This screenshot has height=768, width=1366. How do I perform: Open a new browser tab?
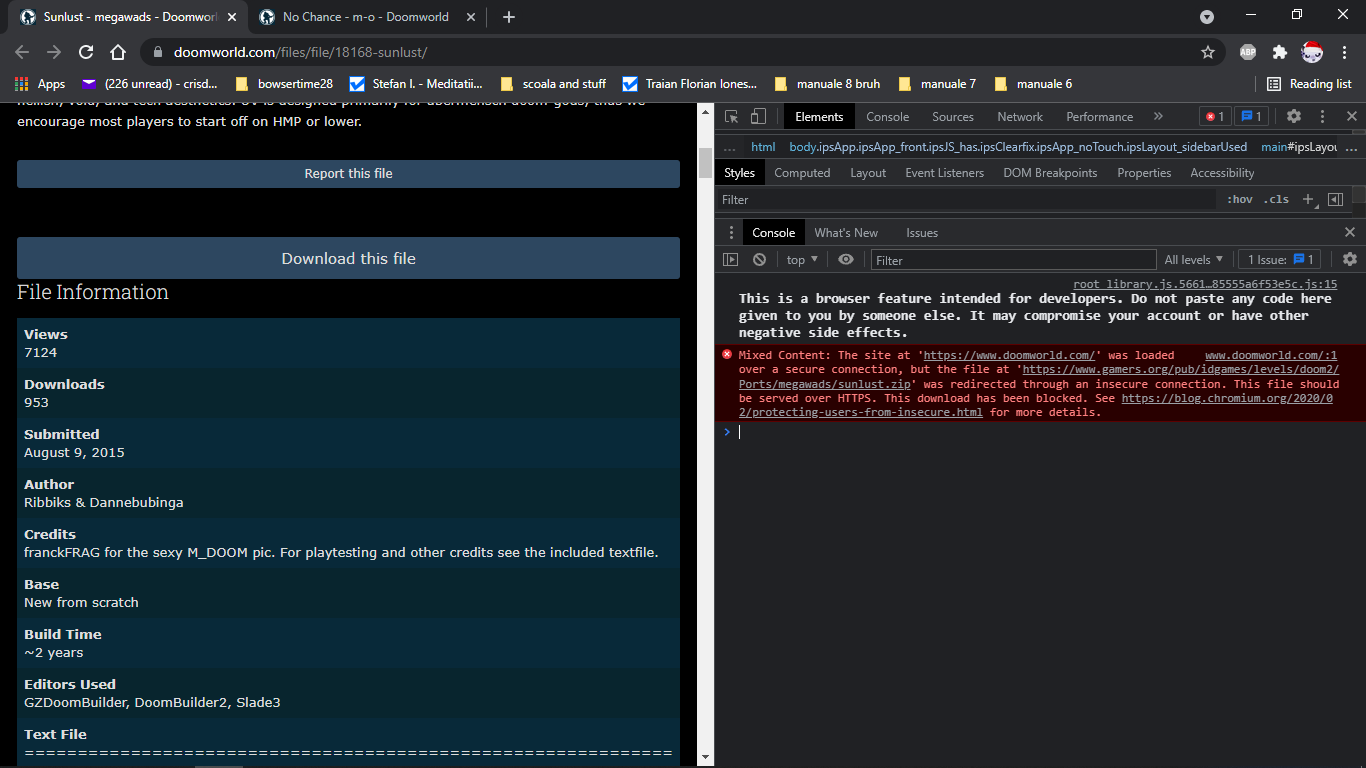click(509, 17)
